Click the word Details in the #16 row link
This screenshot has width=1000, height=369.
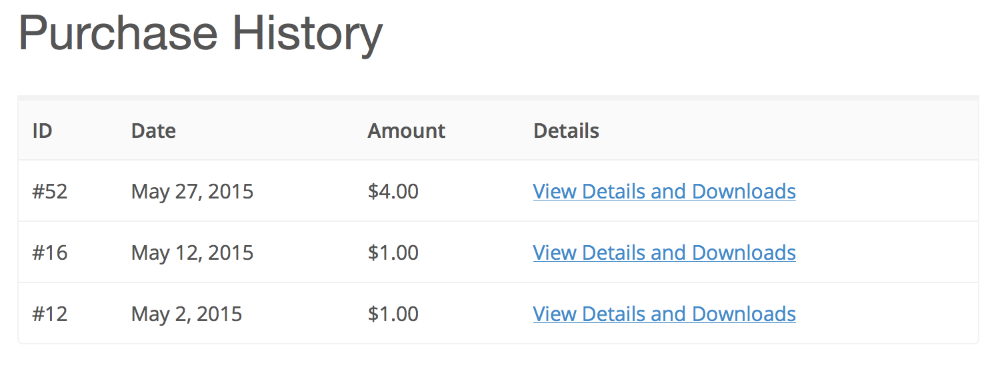(x=614, y=252)
